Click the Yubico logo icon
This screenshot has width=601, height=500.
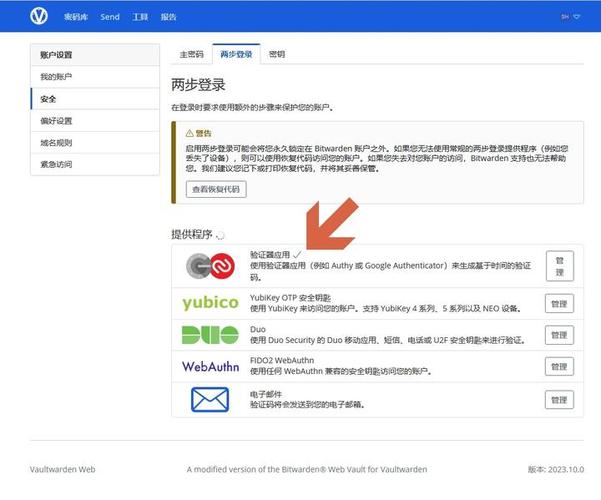click(x=210, y=303)
